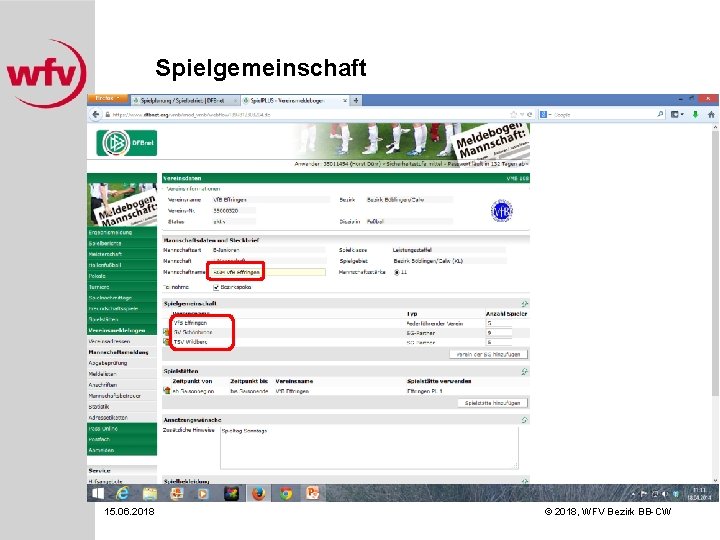This screenshot has width=720, height=540.
Task: Click the browser back arrow button
Action: [96, 114]
